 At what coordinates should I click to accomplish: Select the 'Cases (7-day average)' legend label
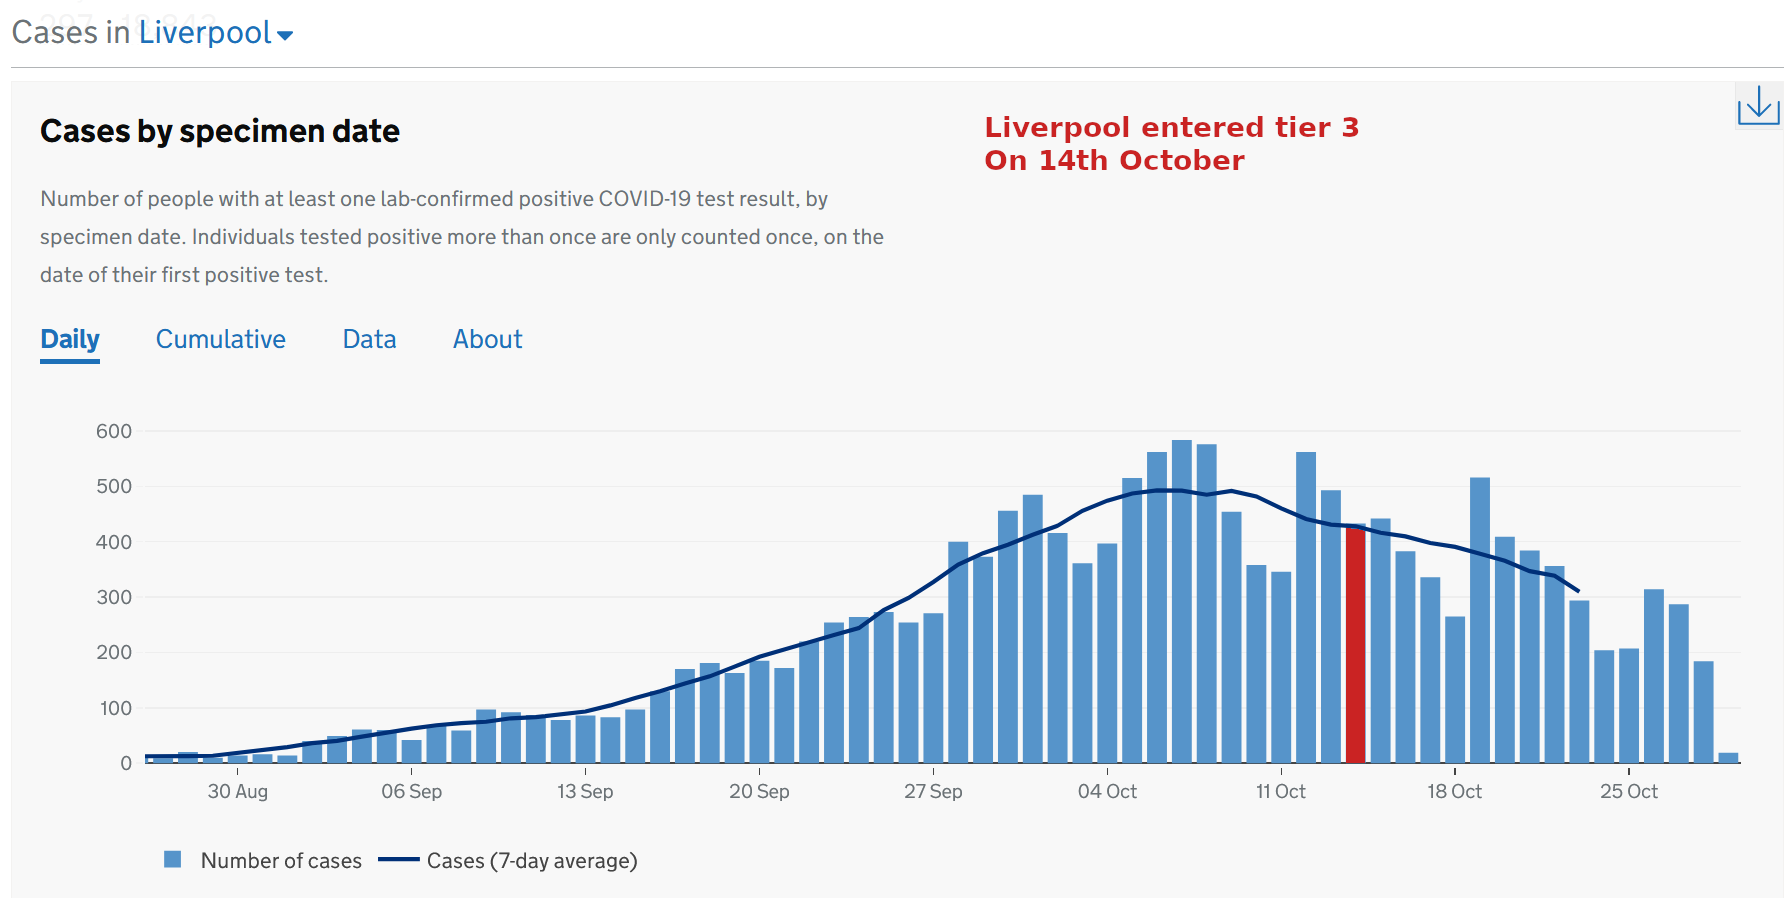532,861
